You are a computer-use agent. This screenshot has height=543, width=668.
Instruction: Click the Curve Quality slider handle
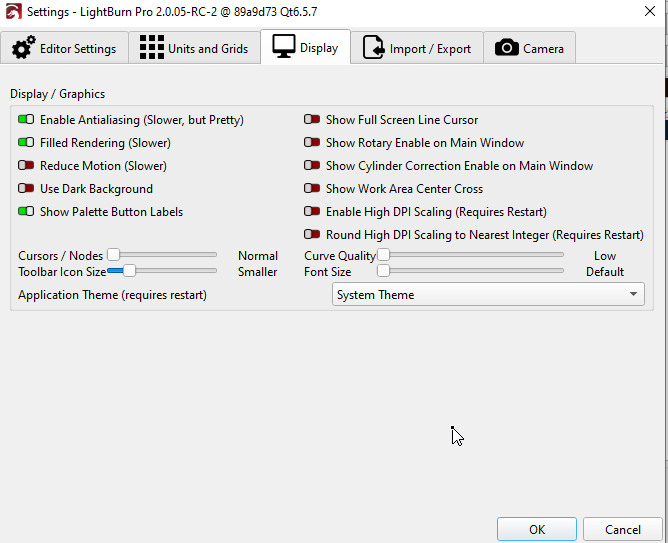(x=383, y=256)
